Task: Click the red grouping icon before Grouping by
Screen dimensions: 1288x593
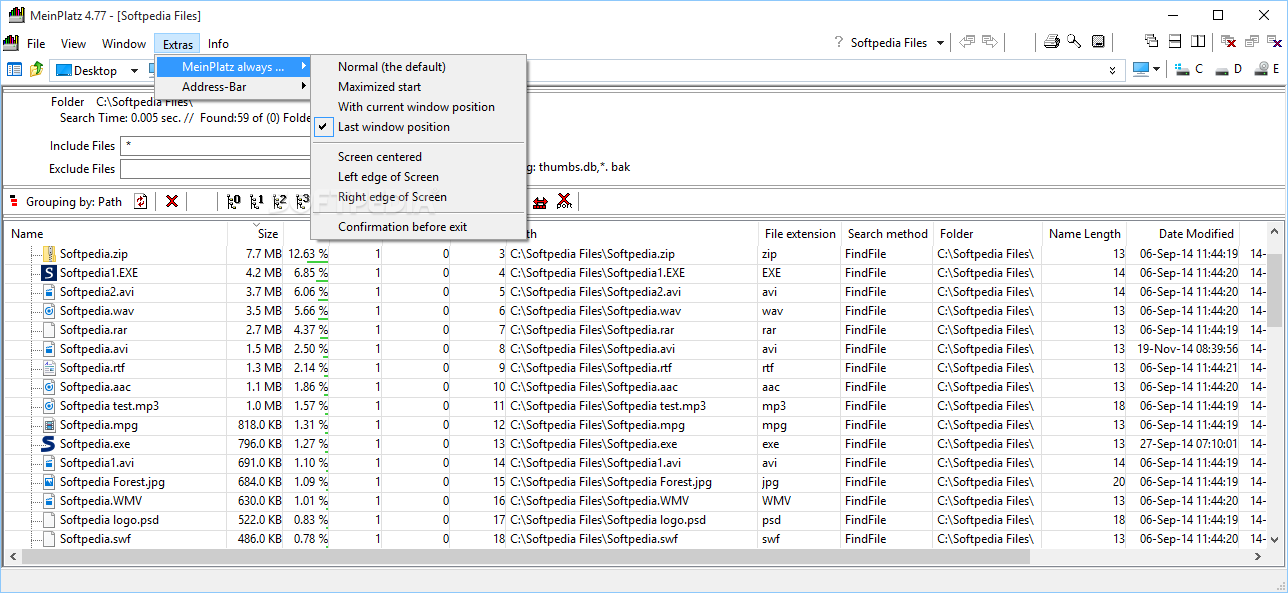Action: (14, 201)
